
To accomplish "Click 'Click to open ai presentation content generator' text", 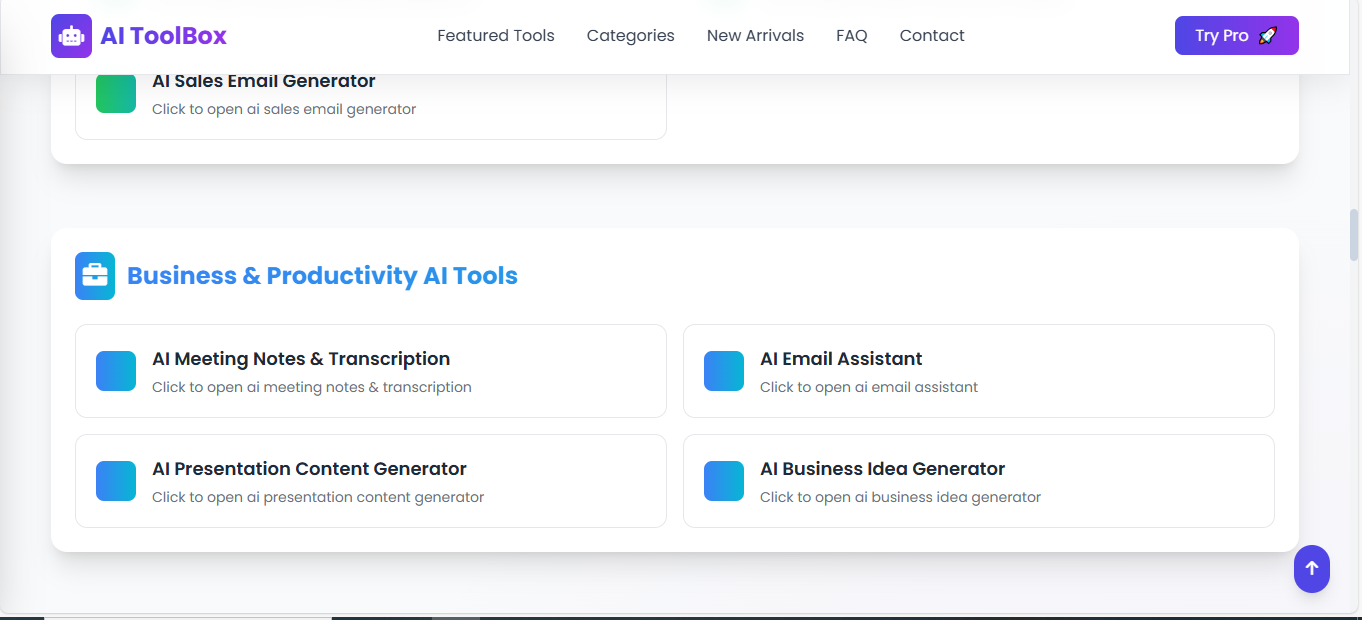I will (x=318, y=497).
